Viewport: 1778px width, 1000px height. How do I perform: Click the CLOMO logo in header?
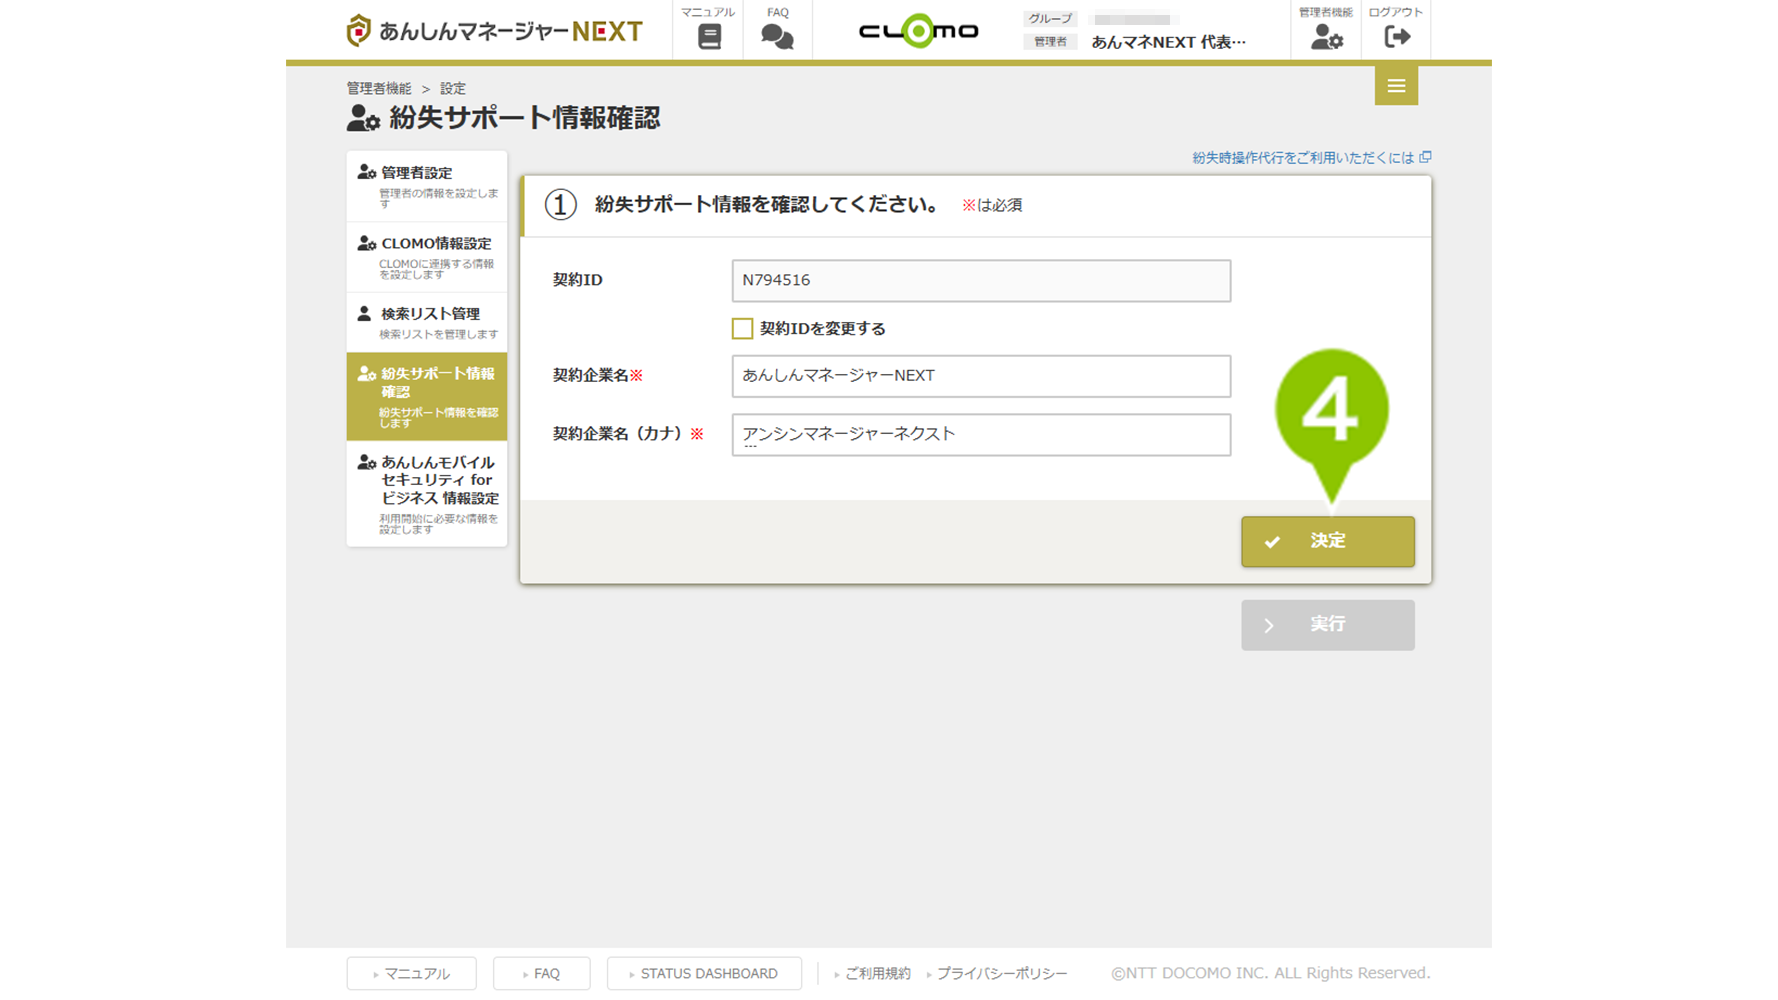coord(918,31)
